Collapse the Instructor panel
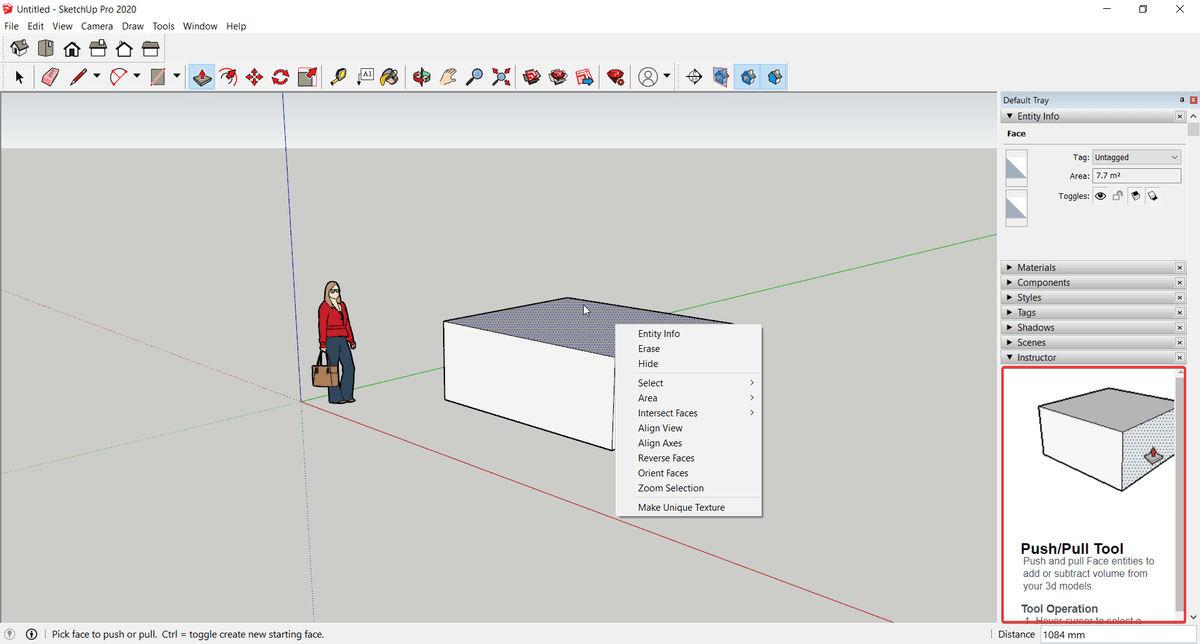The height and width of the screenshot is (644, 1200). (1093, 357)
